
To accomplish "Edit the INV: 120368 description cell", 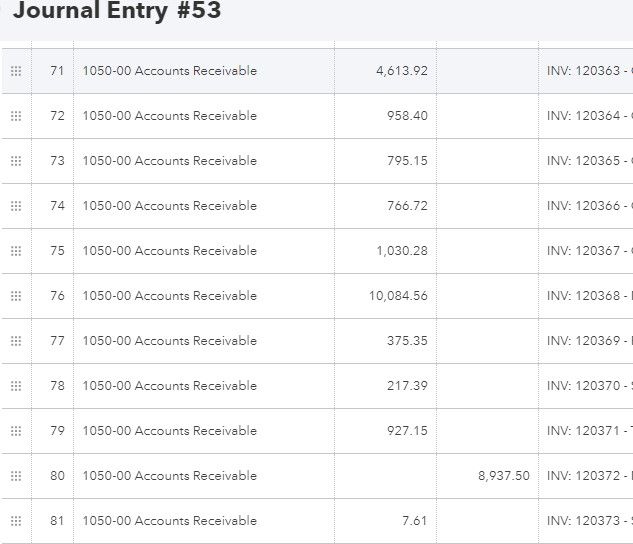I will tap(588, 296).
